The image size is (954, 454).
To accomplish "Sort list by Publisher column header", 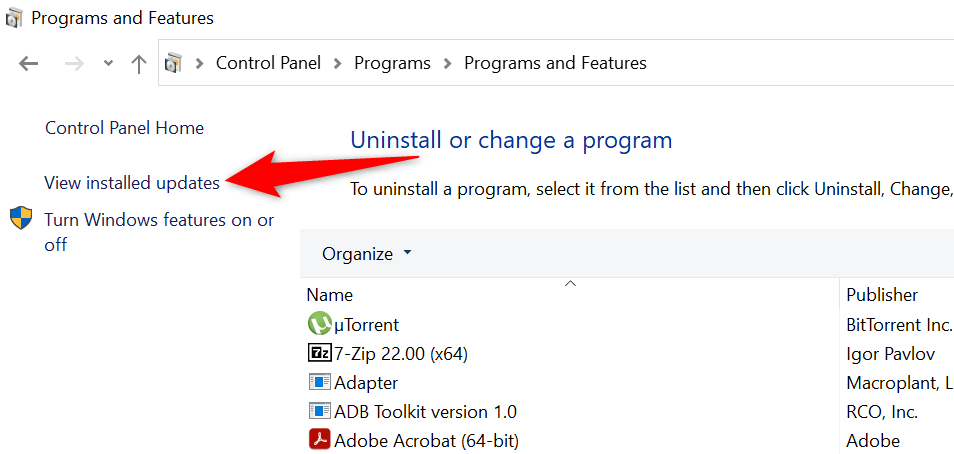I will (x=881, y=295).
